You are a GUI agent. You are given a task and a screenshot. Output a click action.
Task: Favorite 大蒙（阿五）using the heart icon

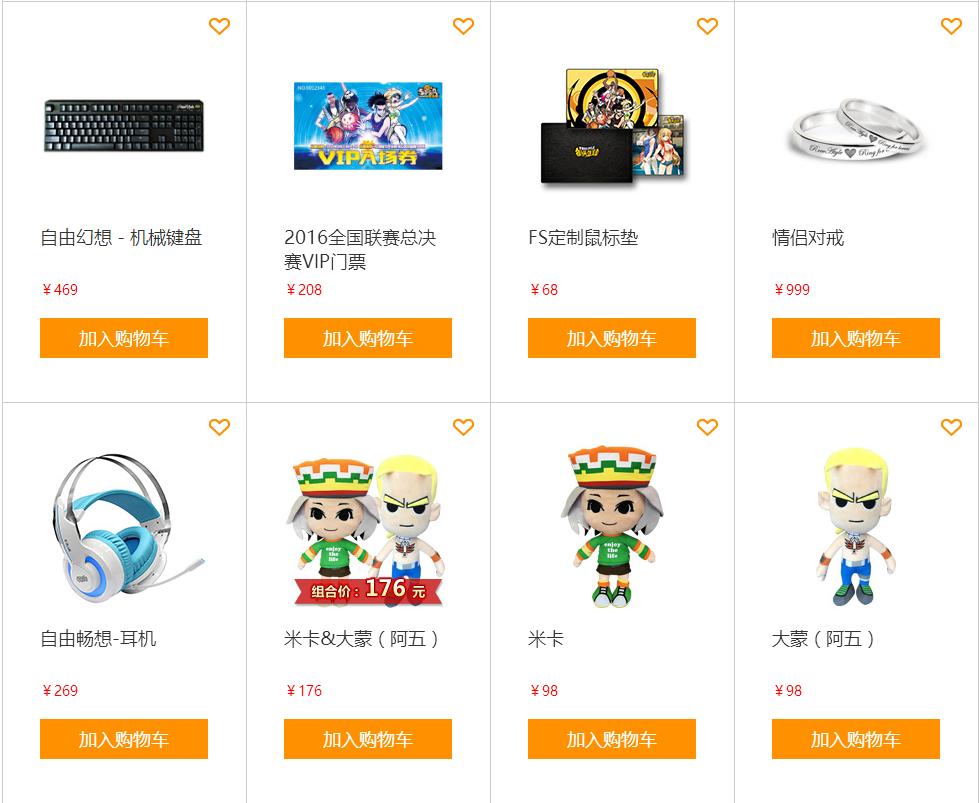pyautogui.click(x=952, y=427)
